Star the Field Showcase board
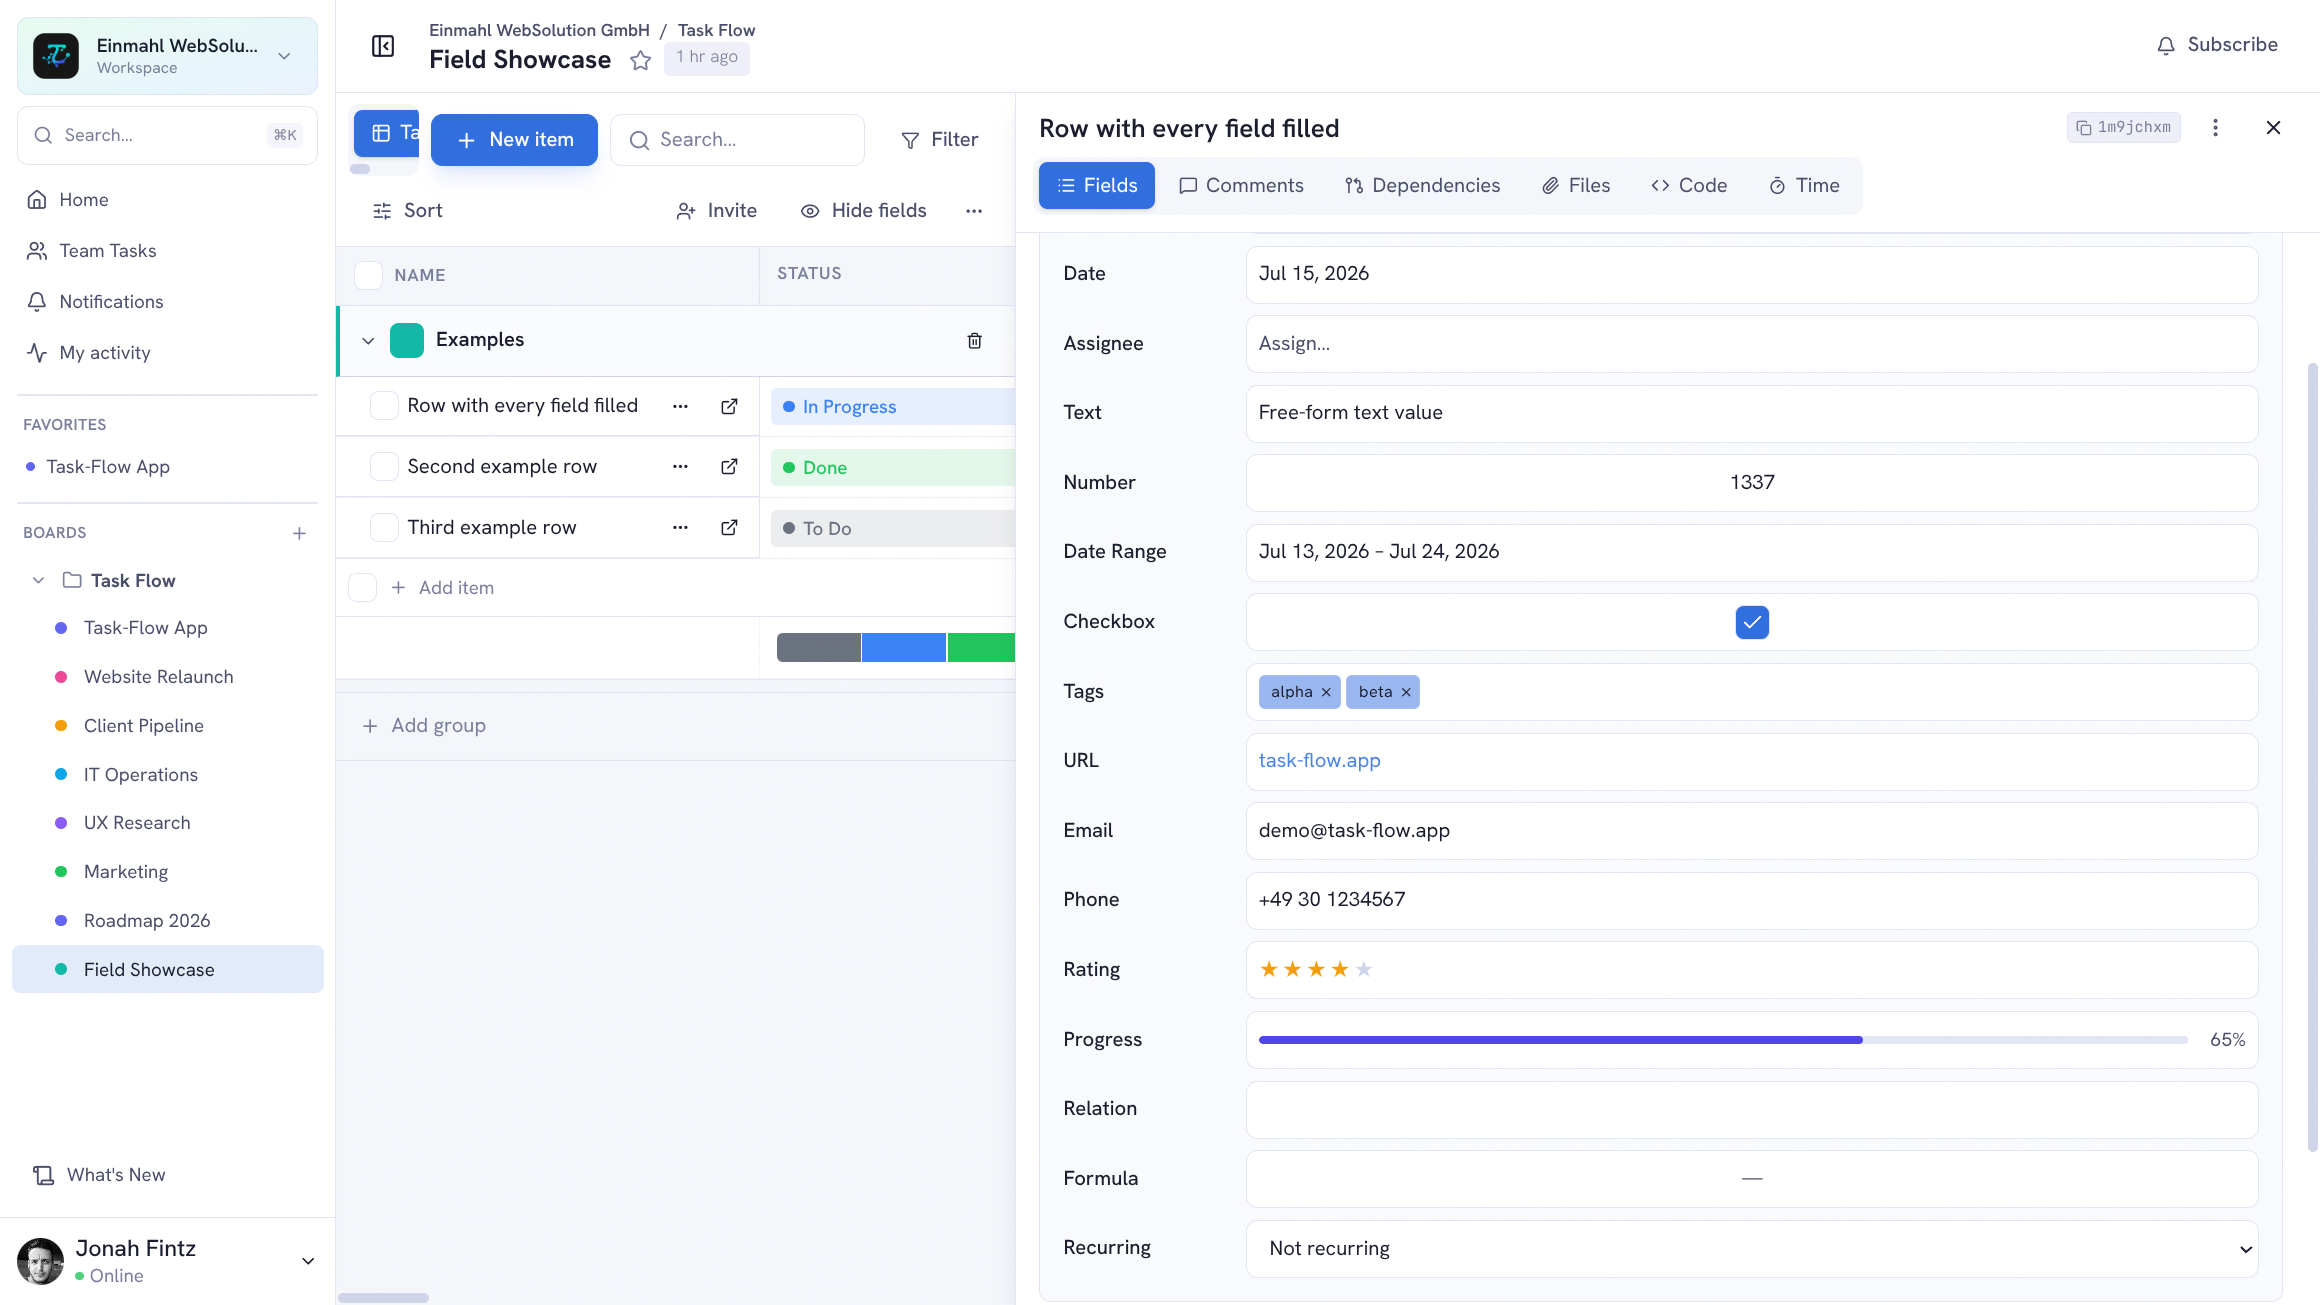 point(641,61)
